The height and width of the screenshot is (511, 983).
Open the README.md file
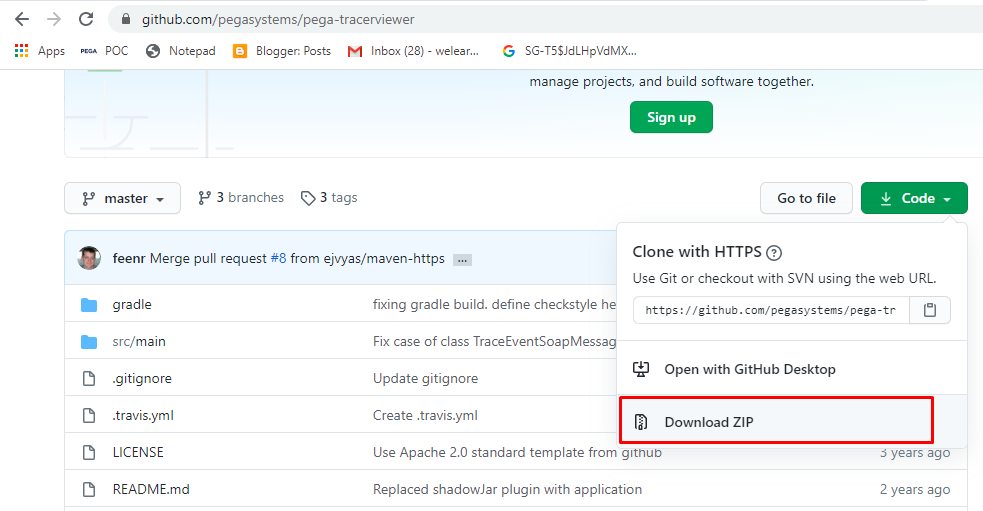click(x=151, y=489)
